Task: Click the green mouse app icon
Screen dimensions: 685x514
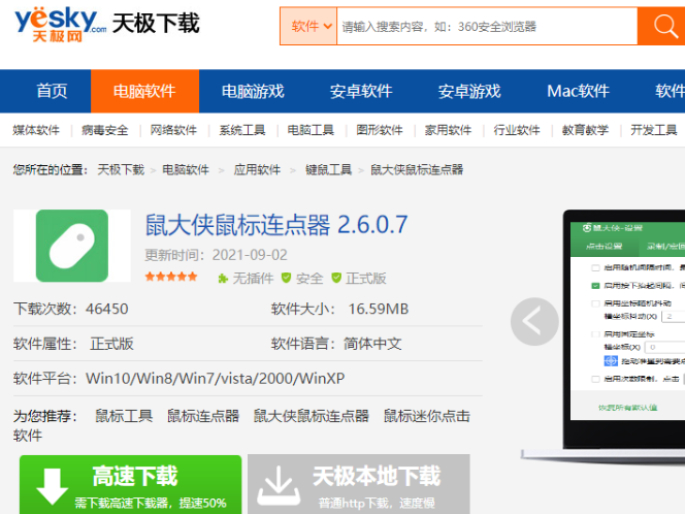Action: tap(72, 246)
